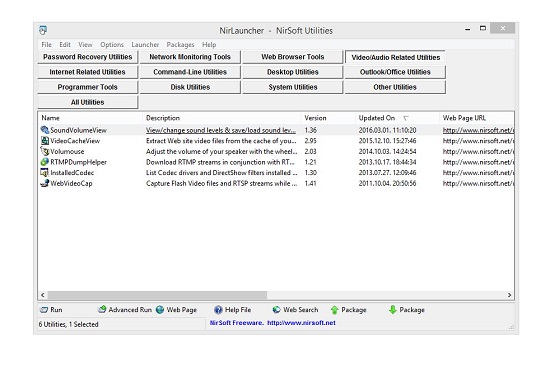550x372 pixels.
Task: Open the SoundVolumeView web page URL link
Action: [478, 130]
